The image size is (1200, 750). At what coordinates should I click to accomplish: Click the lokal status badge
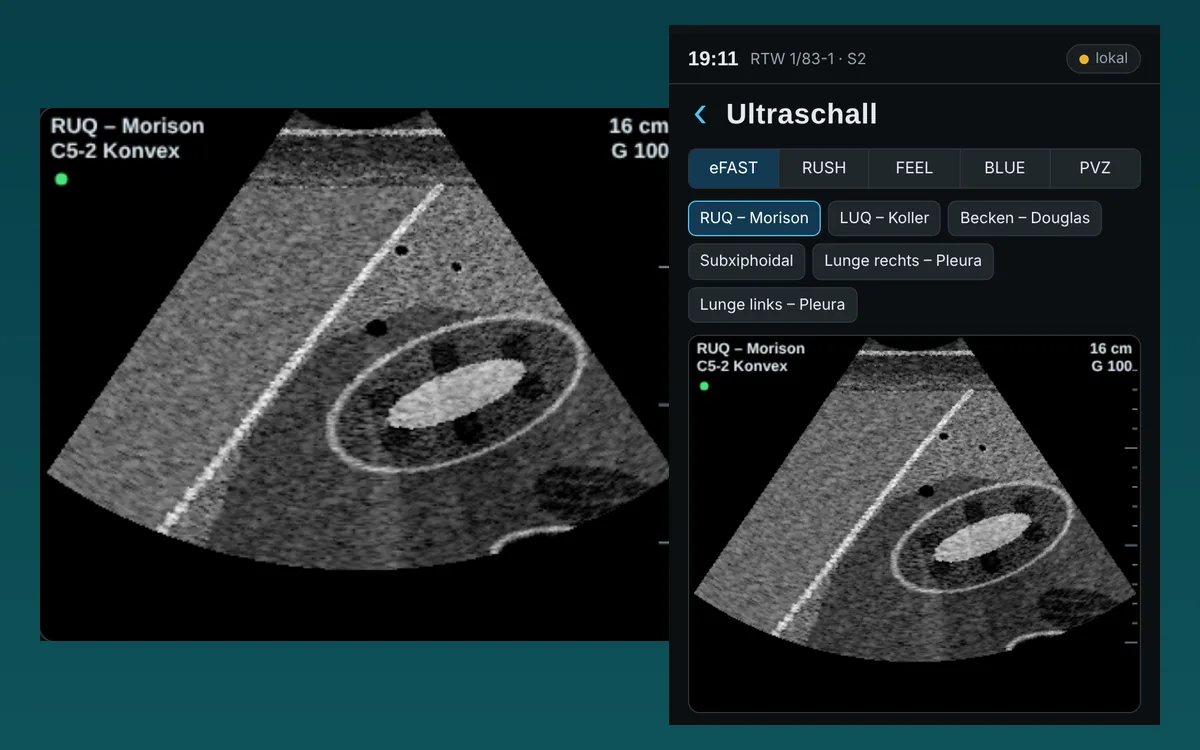click(x=1103, y=59)
